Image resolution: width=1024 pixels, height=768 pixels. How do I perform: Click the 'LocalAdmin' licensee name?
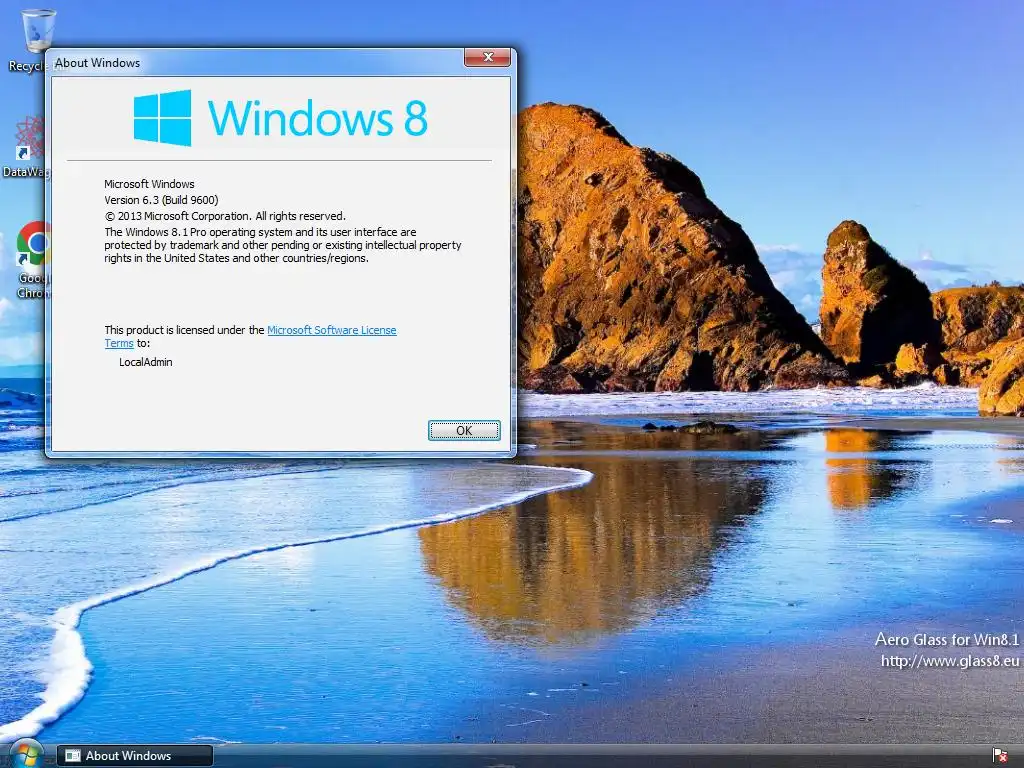146,362
